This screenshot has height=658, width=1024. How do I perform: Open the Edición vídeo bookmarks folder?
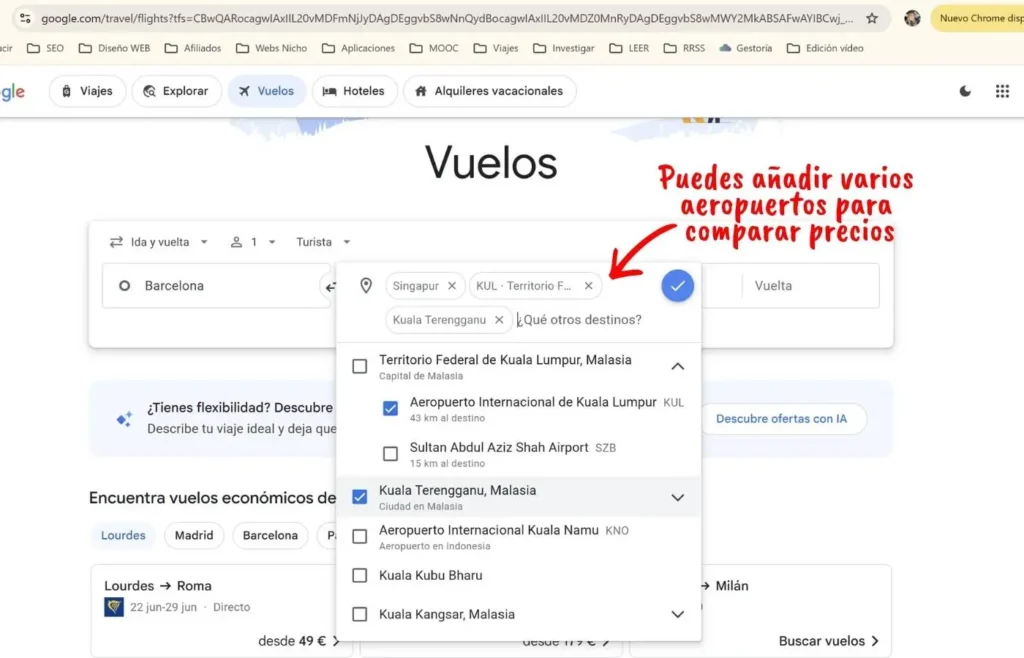click(825, 48)
